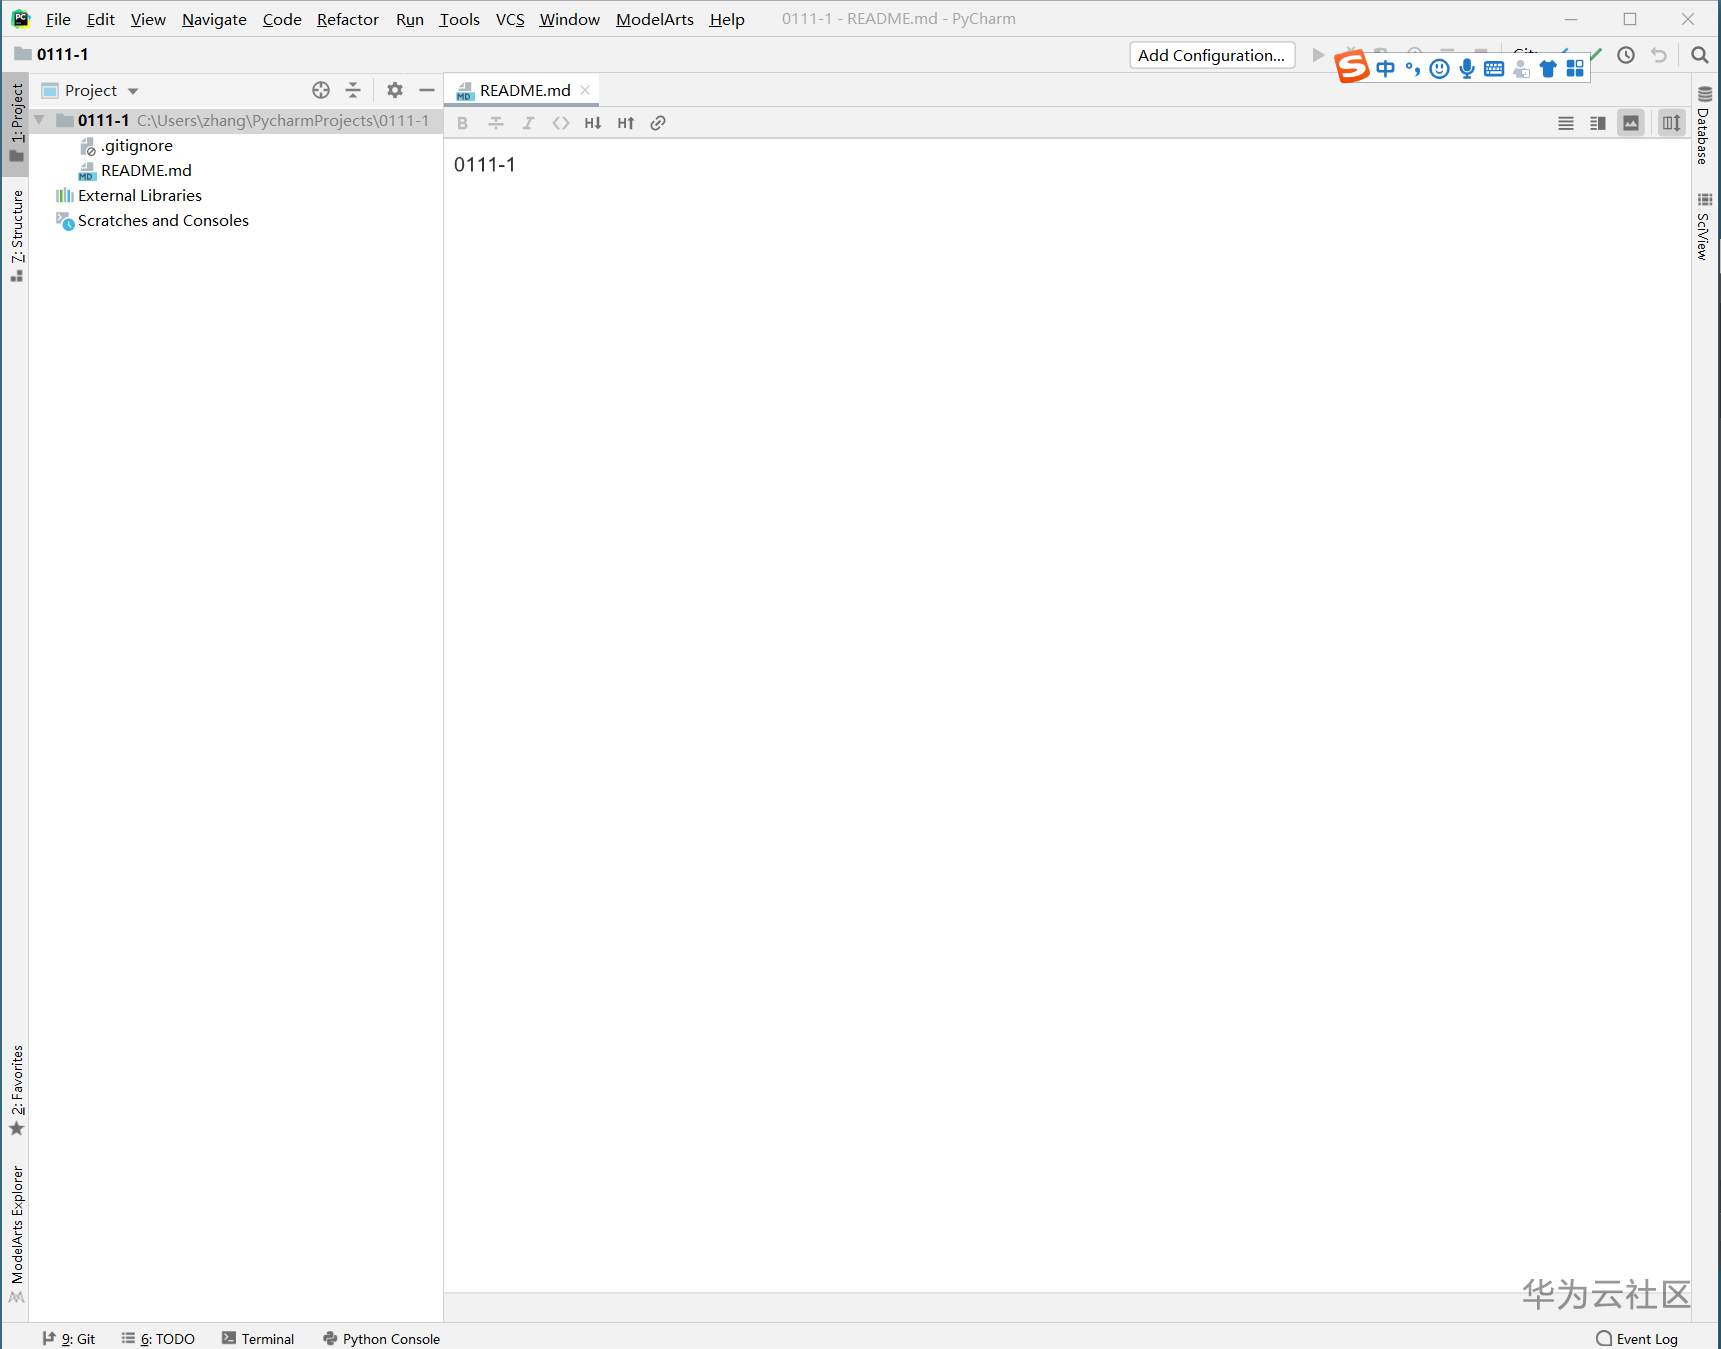Toggle the Favorites tool window stripe
This screenshot has height=1349, width=1721.
(16, 1090)
